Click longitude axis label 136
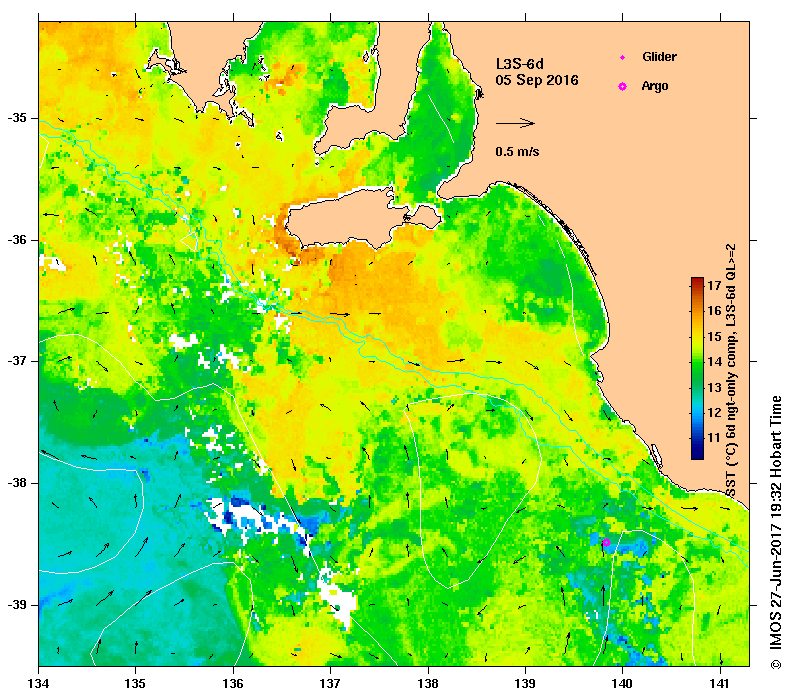This screenshot has width=791, height=700. 233,683
